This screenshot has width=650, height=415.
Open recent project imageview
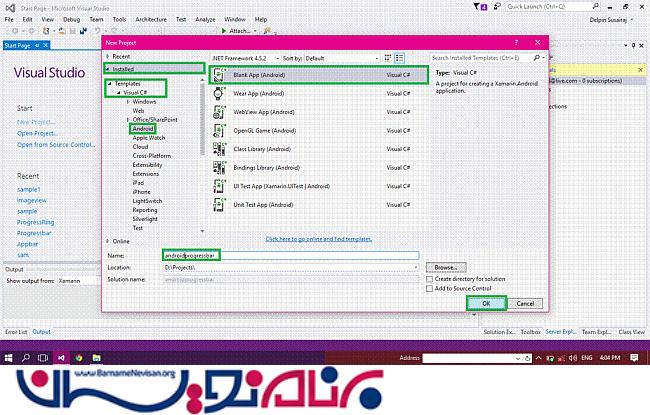tap(32, 200)
